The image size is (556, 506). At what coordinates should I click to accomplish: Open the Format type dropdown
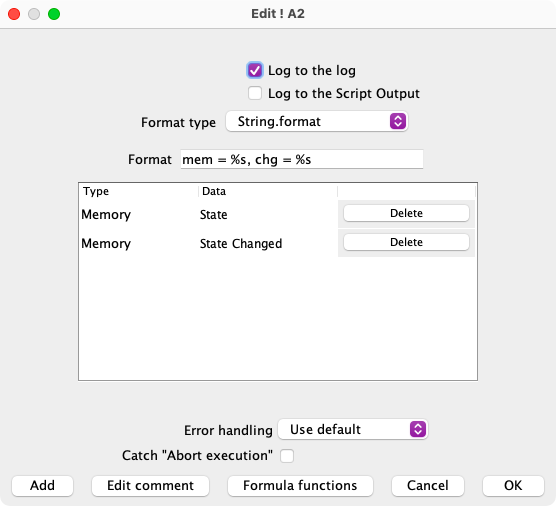pos(317,122)
